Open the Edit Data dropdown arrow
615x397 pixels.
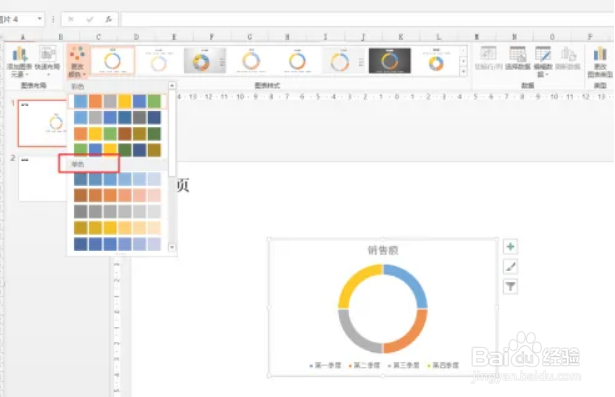547,75
